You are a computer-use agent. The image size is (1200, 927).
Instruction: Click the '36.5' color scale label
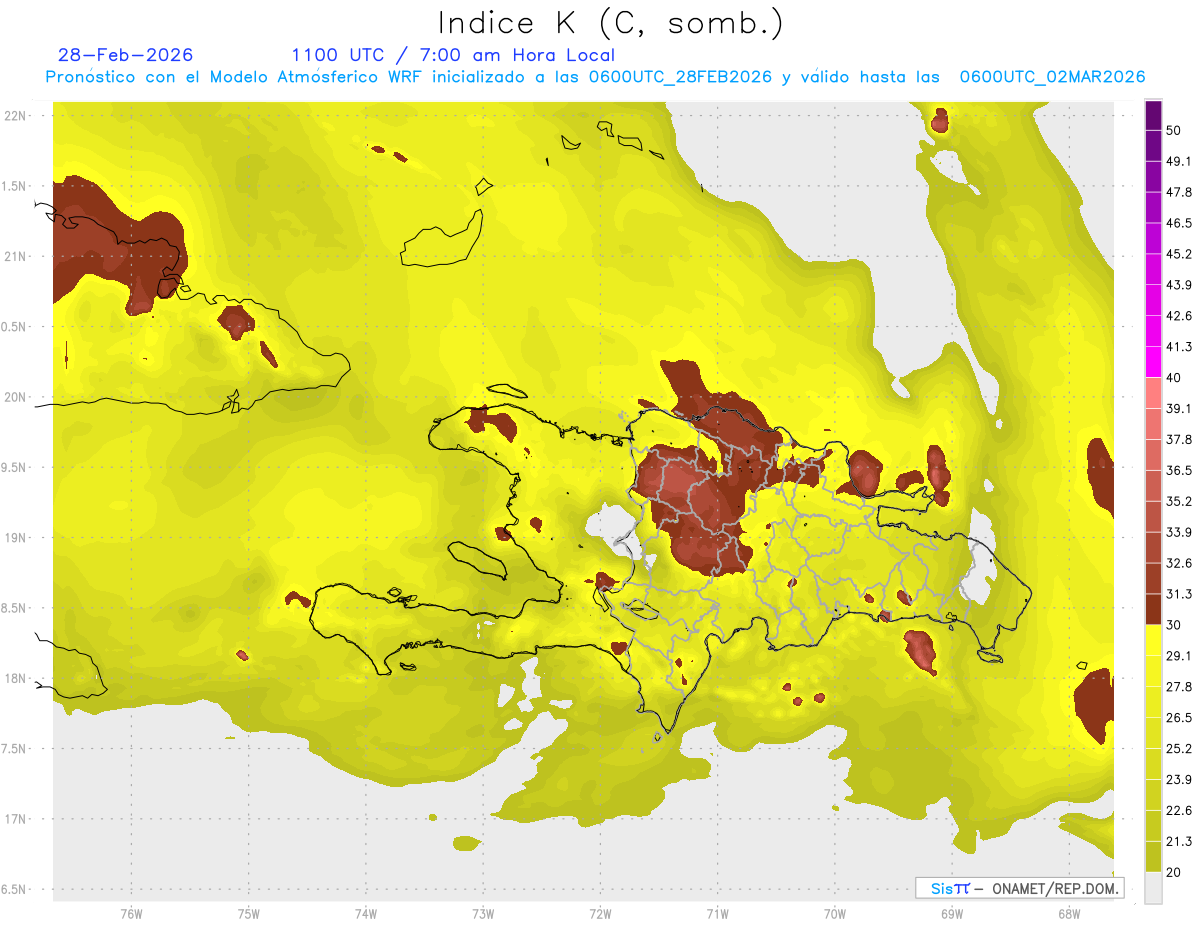(x=1179, y=471)
